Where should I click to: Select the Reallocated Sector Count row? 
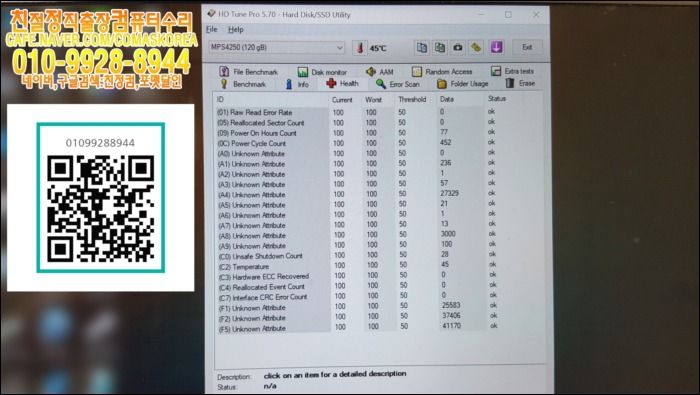pyautogui.click(x=357, y=122)
